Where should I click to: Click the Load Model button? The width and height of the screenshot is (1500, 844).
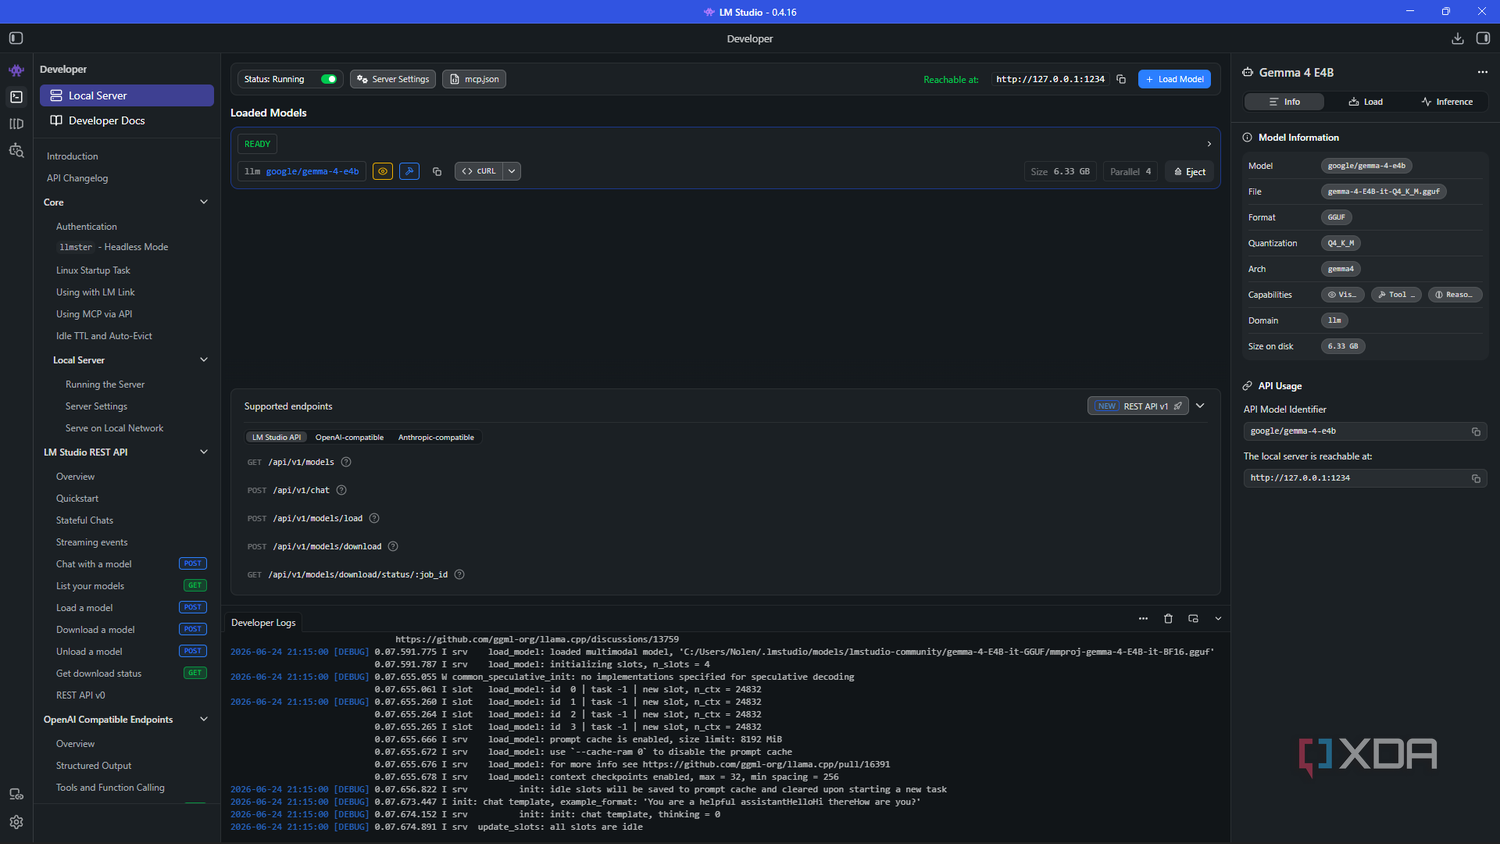(1175, 79)
